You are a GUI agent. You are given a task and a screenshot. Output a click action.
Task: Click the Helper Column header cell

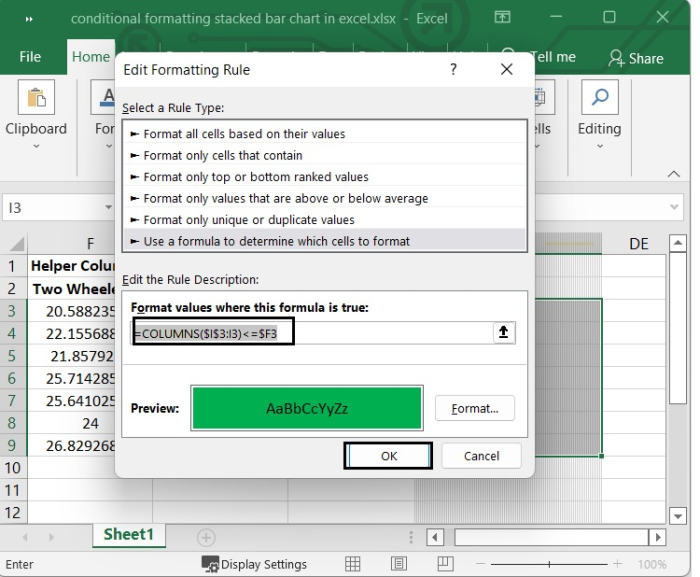pos(71,266)
